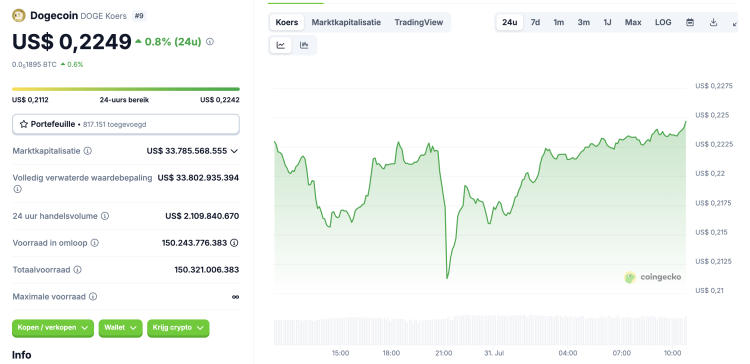Screen dimensions: 750x364
Task: Toggle LOG scale on chart
Action: pos(663,22)
